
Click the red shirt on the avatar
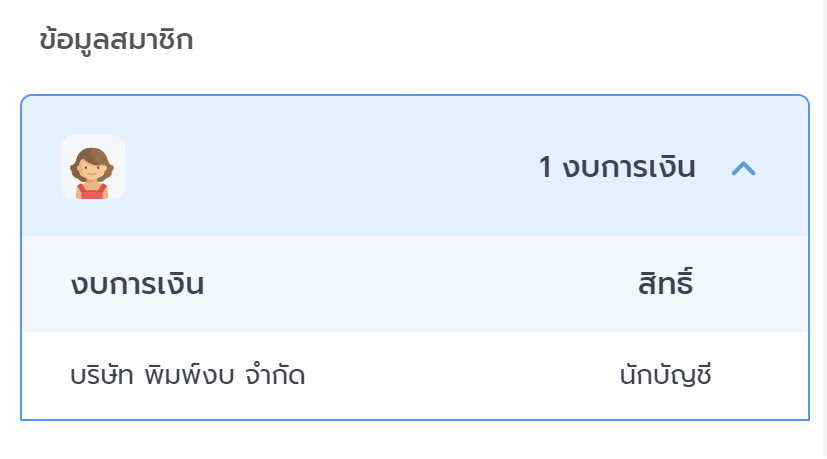pyautogui.click(x=92, y=191)
